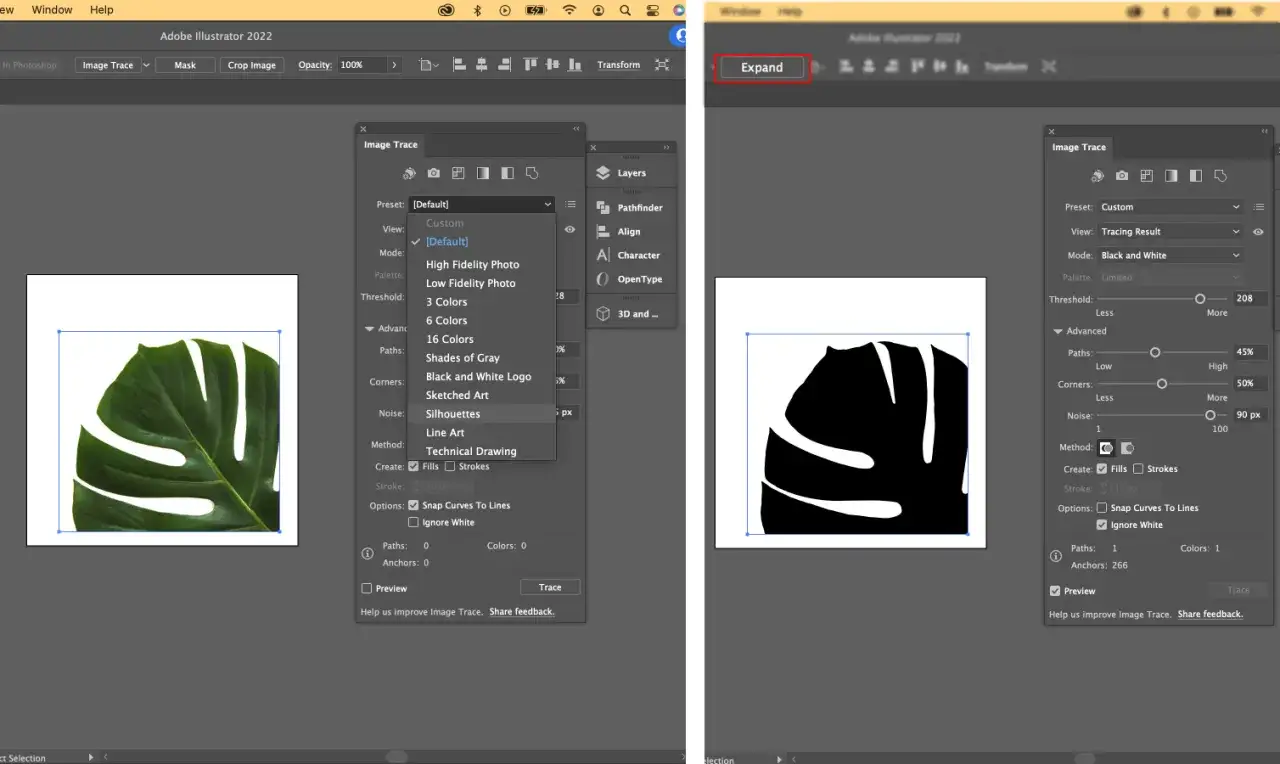The width and height of the screenshot is (1280, 764).
Task: Click High Color camera icon in [Default] preset panel
Action: [433, 173]
